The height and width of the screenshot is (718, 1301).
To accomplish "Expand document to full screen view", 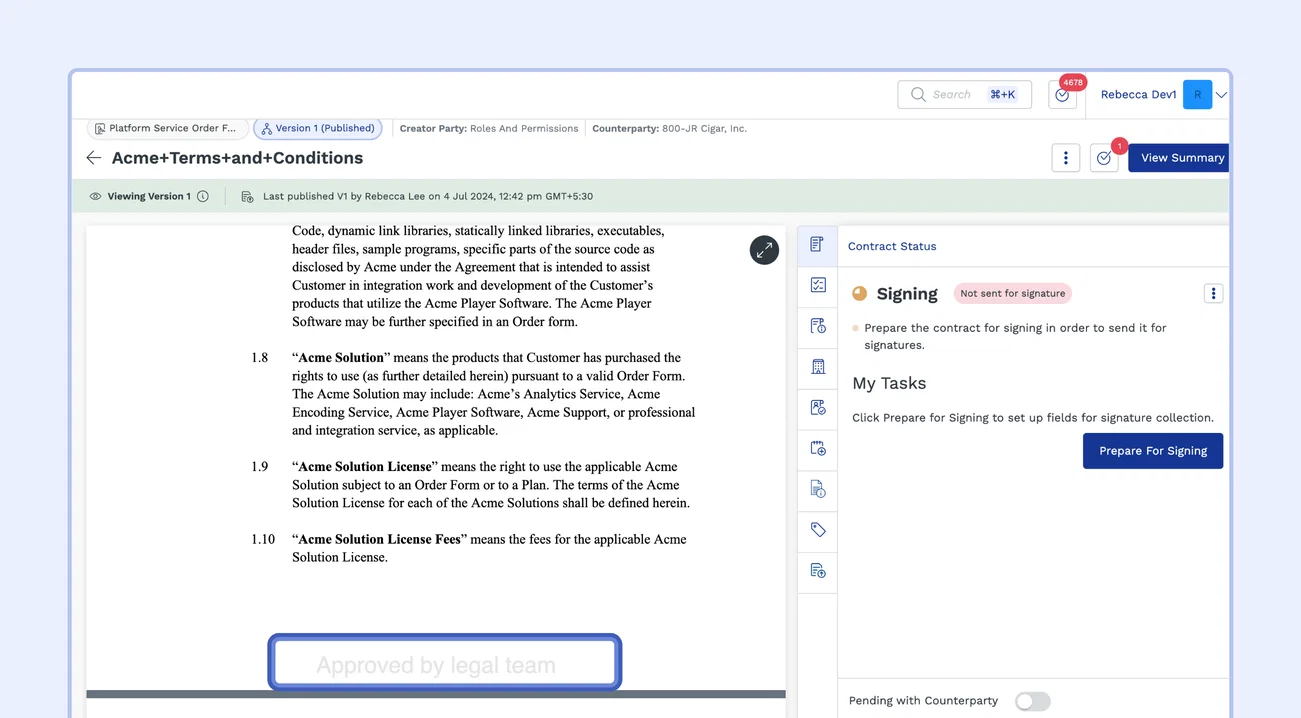I will pyautogui.click(x=764, y=250).
